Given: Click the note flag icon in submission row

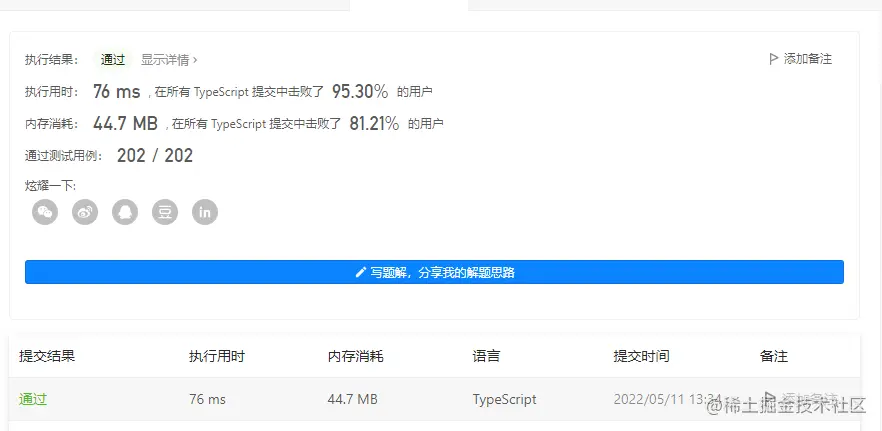Looking at the screenshot, I should click(770, 398).
